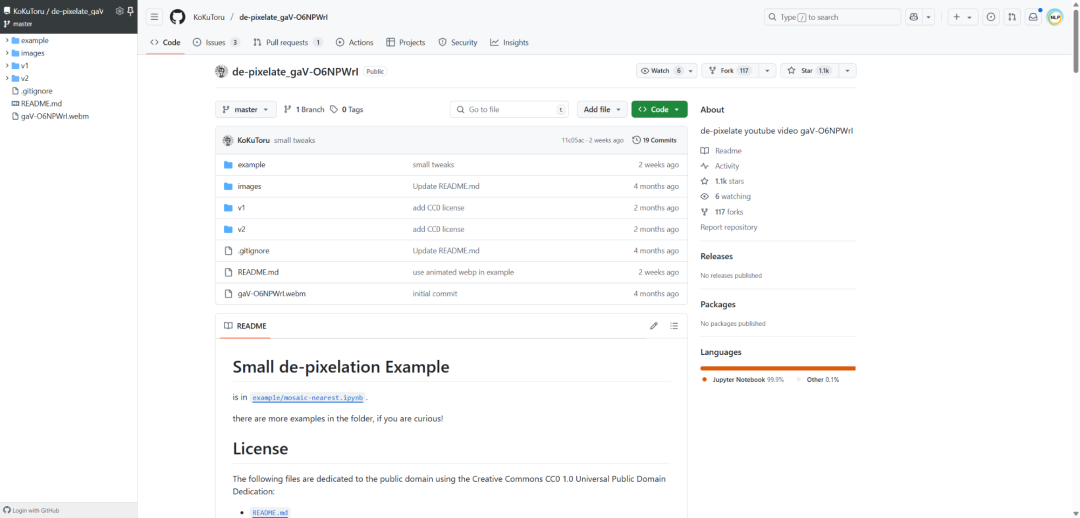1080x518 pixels.
Task: Open the master branch selector dropdown
Action: (246, 110)
